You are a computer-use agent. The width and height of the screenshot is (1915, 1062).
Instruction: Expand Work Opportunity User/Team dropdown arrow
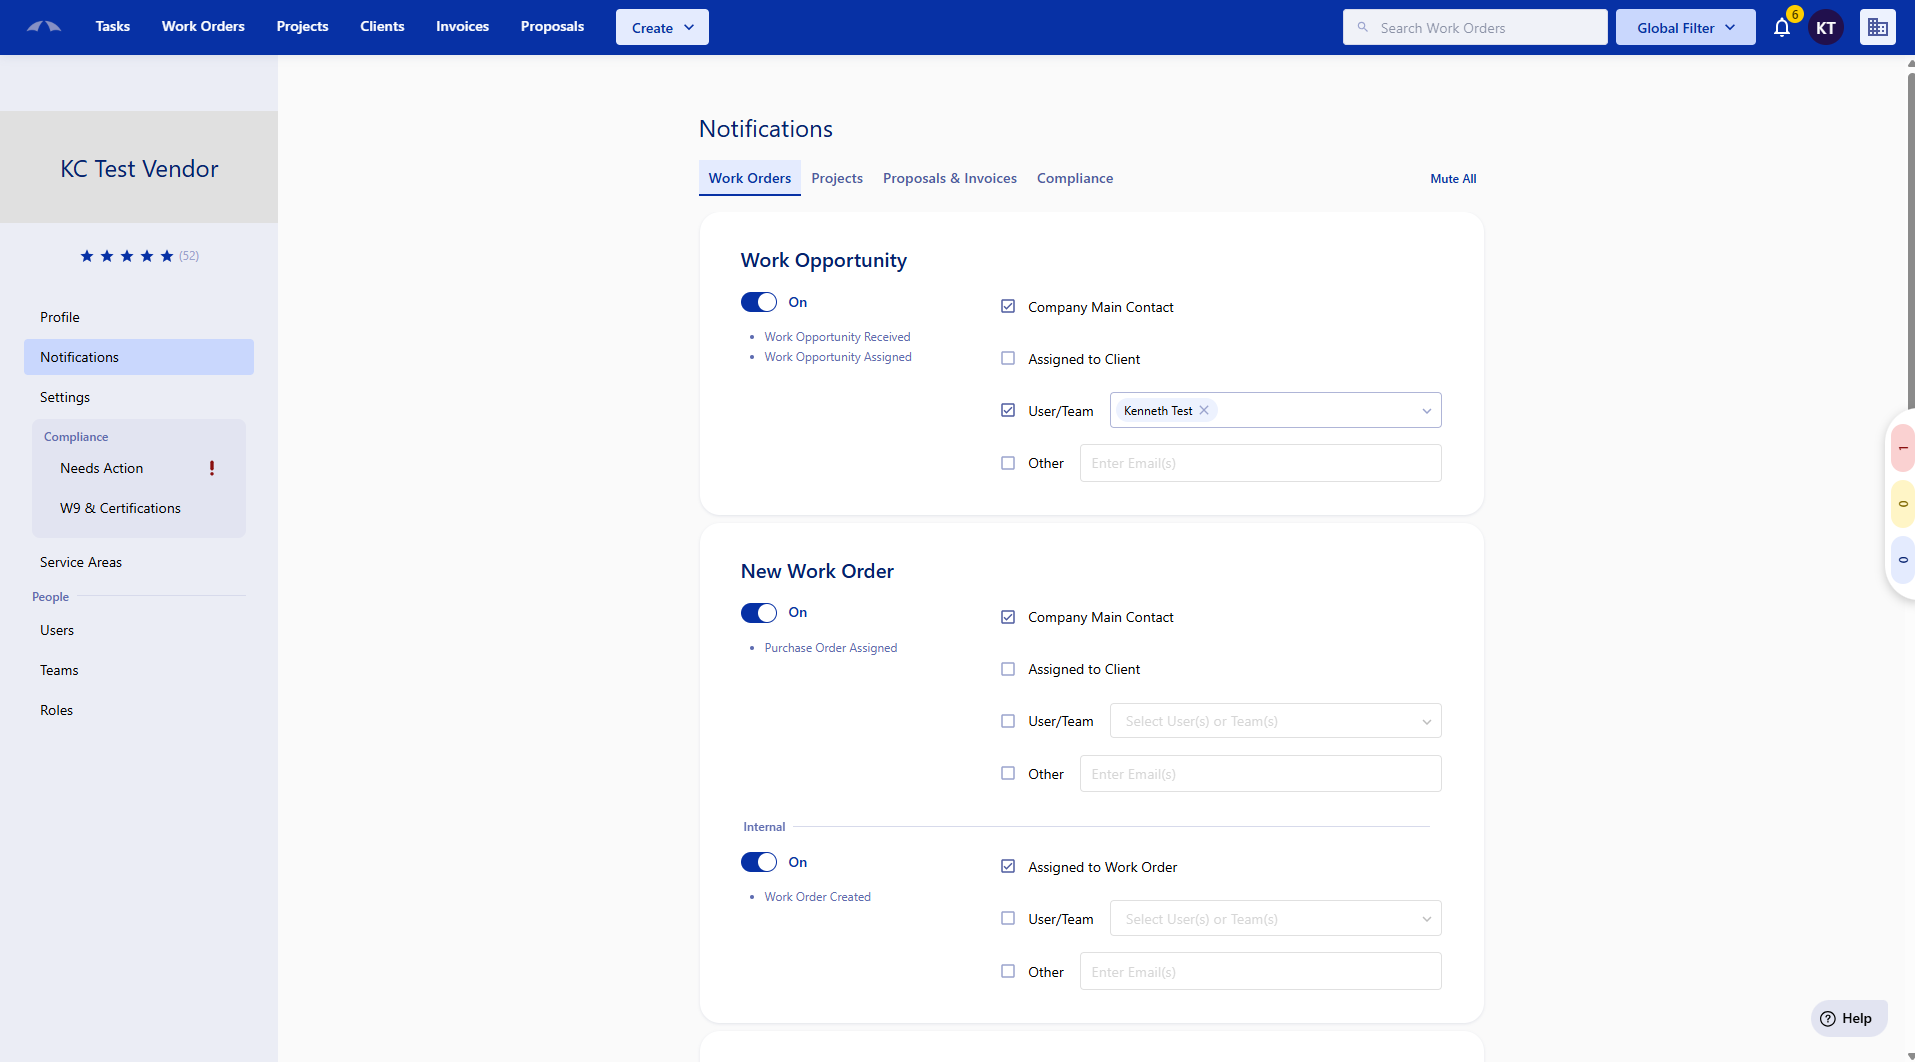(1427, 411)
